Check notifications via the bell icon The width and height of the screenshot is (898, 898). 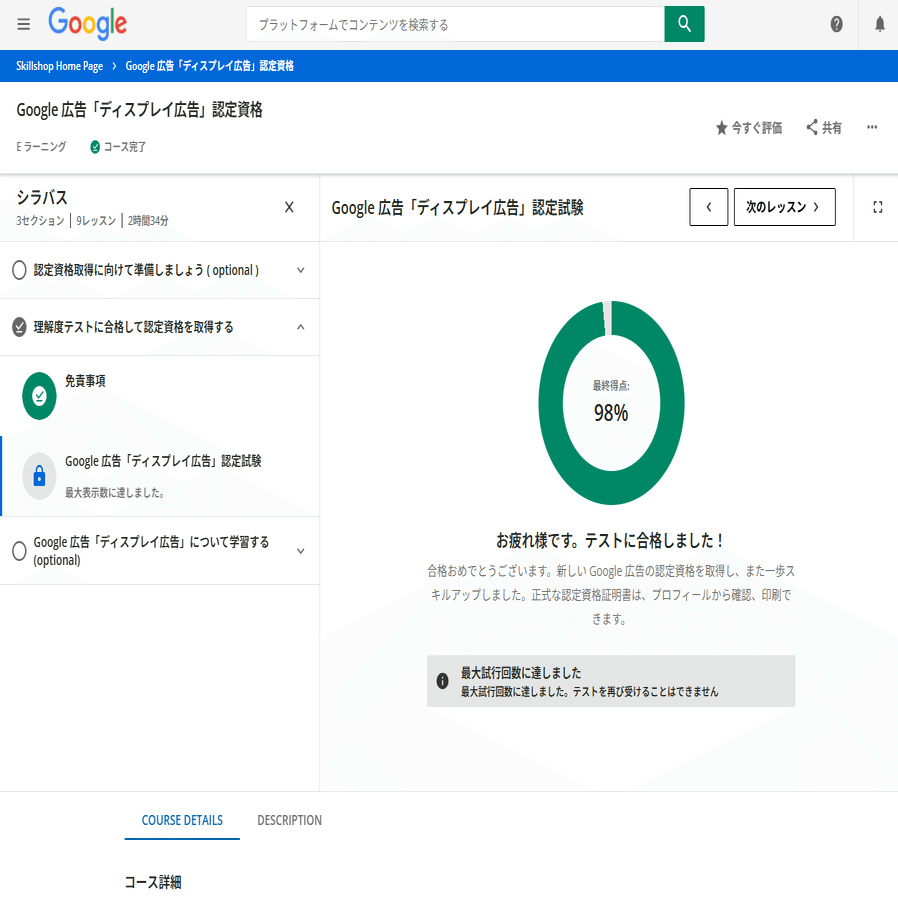880,24
